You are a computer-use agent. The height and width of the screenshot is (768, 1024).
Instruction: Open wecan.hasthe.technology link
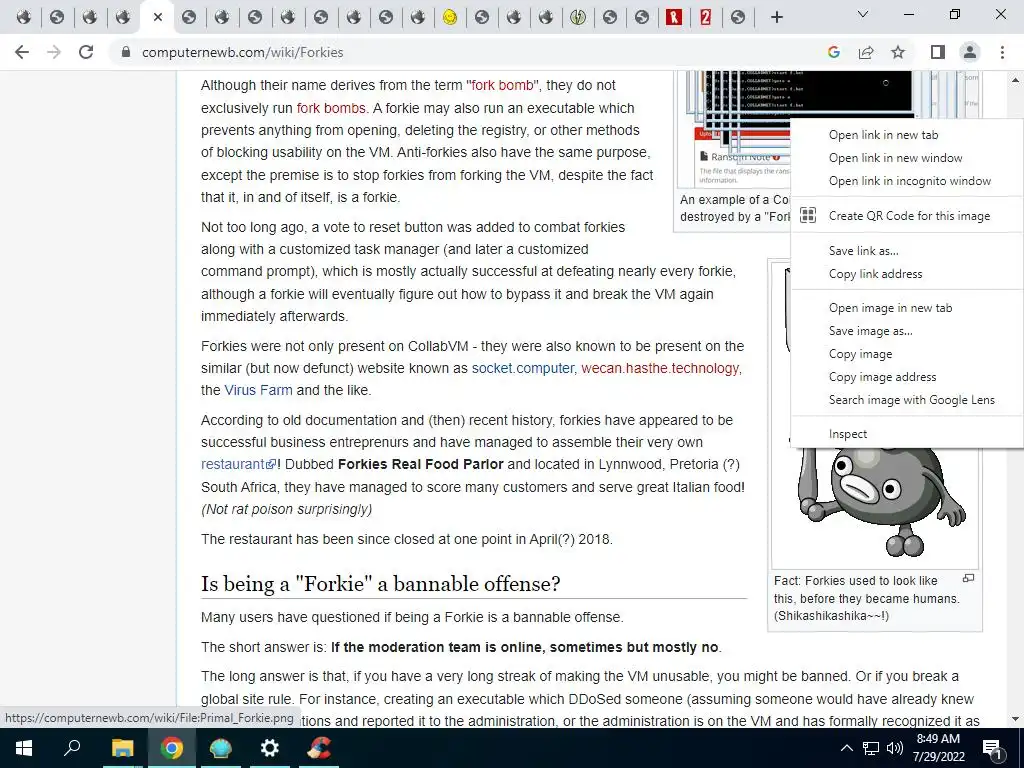[660, 368]
